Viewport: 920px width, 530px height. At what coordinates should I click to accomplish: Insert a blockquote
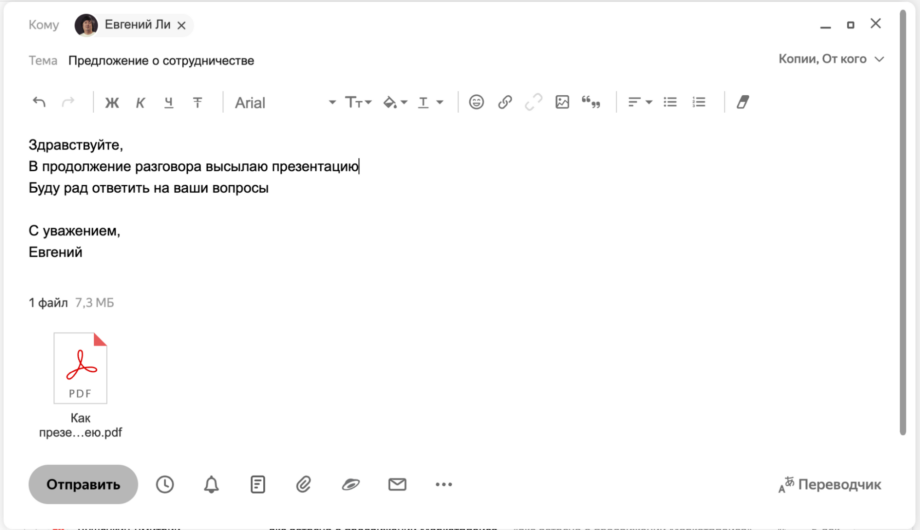[x=591, y=102]
